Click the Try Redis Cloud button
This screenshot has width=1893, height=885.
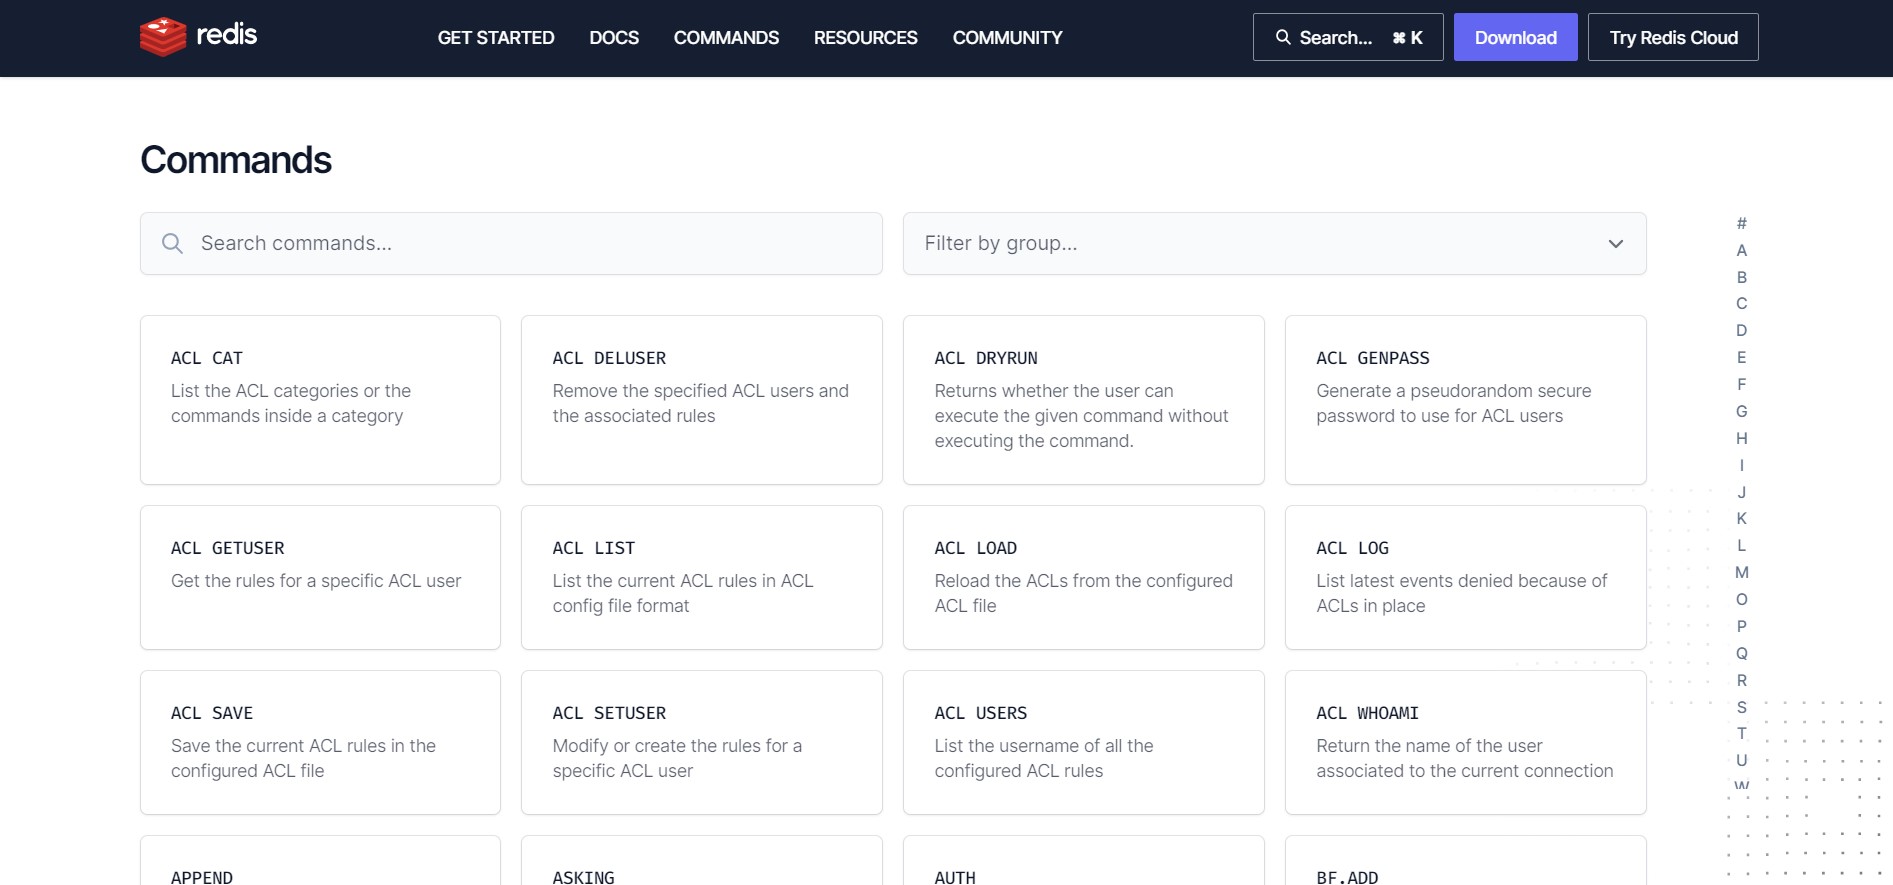(x=1673, y=38)
